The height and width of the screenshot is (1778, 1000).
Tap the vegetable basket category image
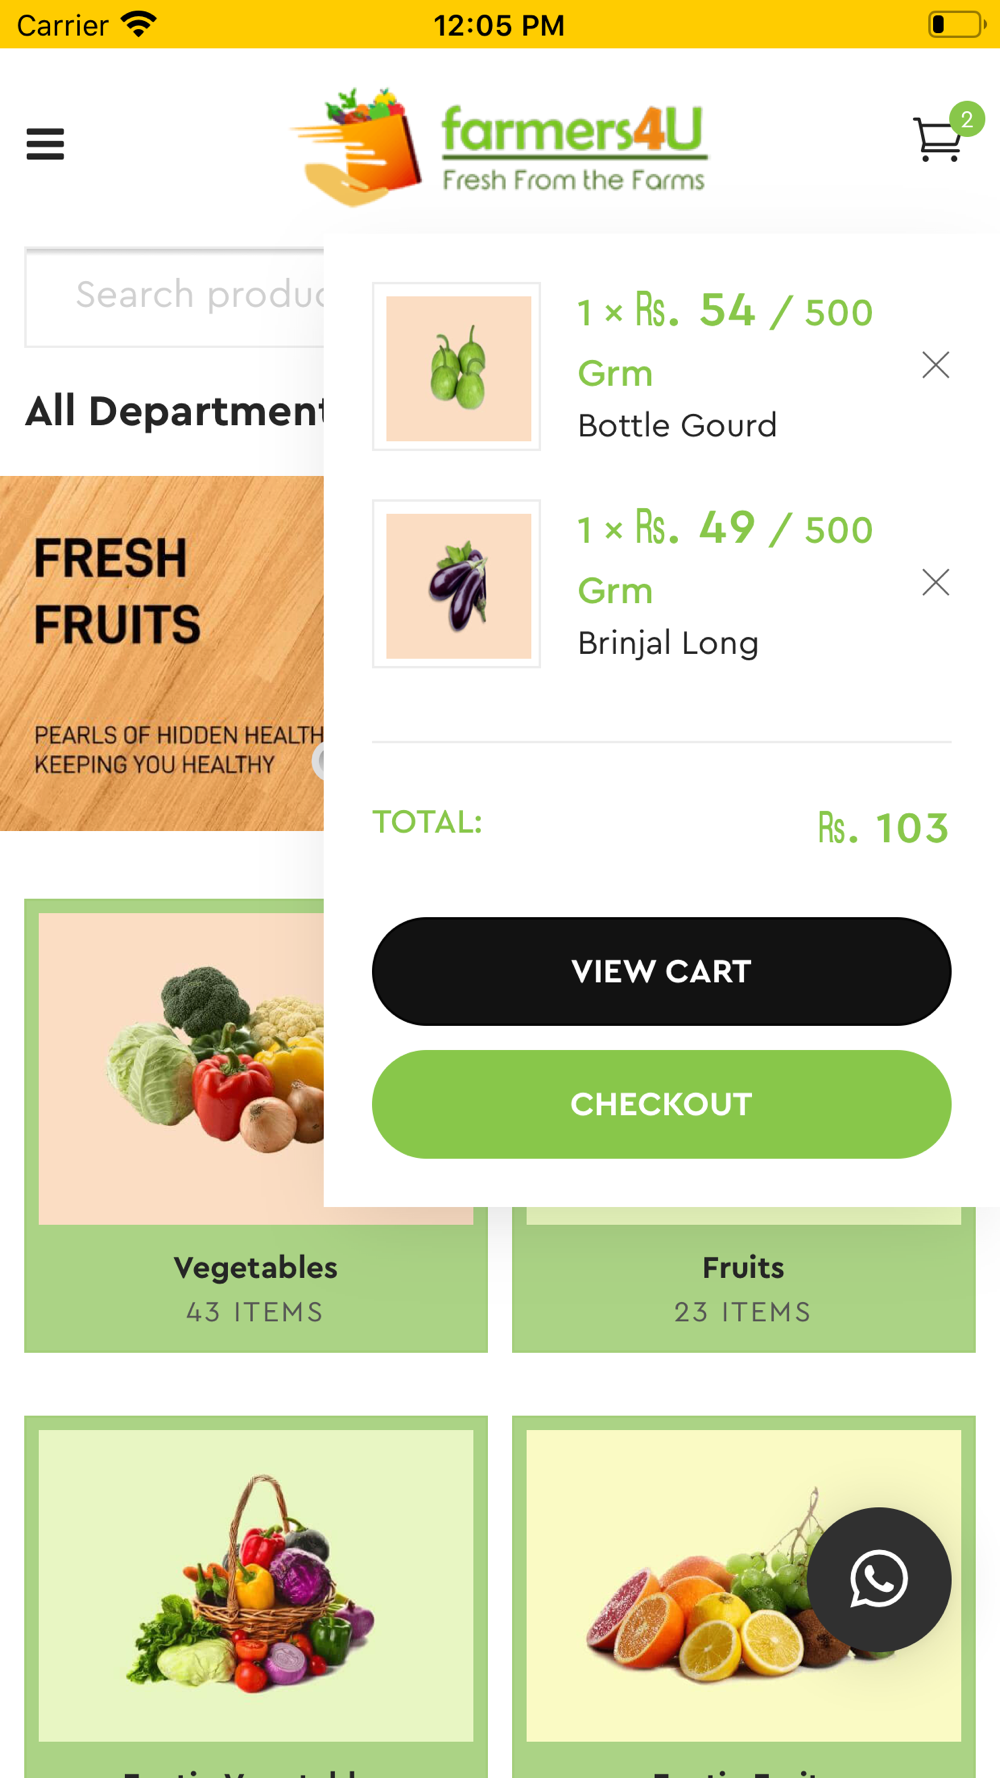pos(255,1585)
